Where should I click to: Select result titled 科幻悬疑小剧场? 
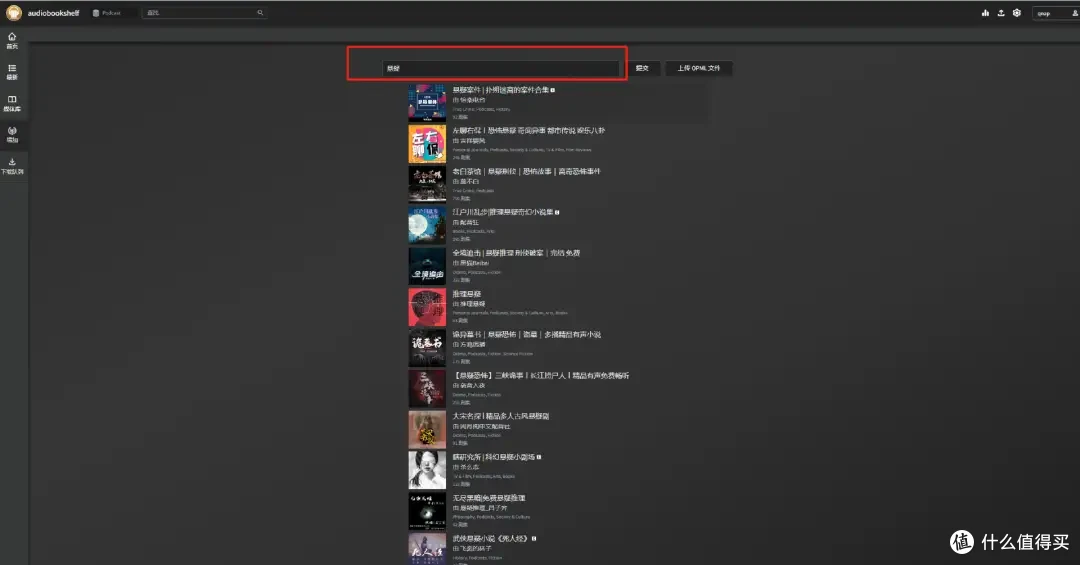point(493,457)
